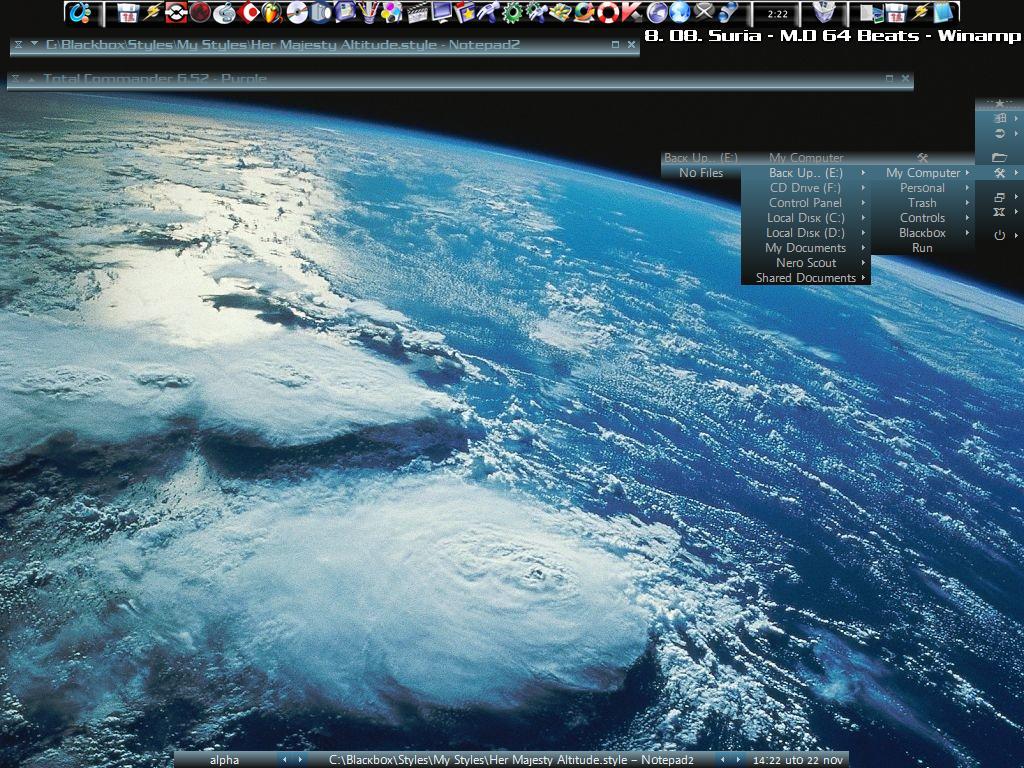Open Local Disk (D:) menu entry

coord(805,233)
